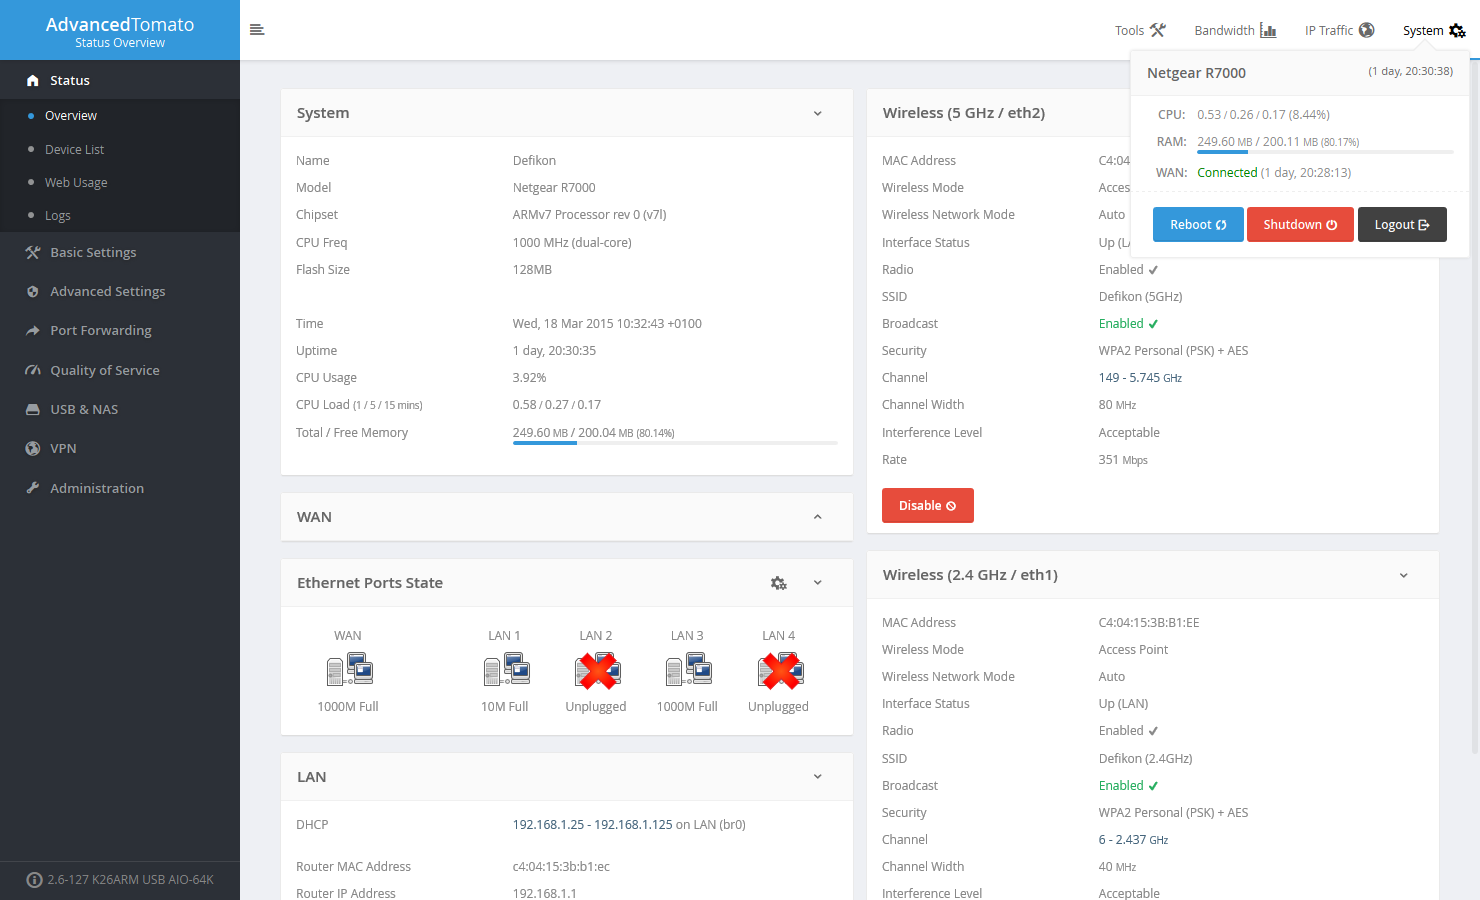The width and height of the screenshot is (1480, 900).
Task: Open Port Forwarding section
Action: (x=120, y=330)
